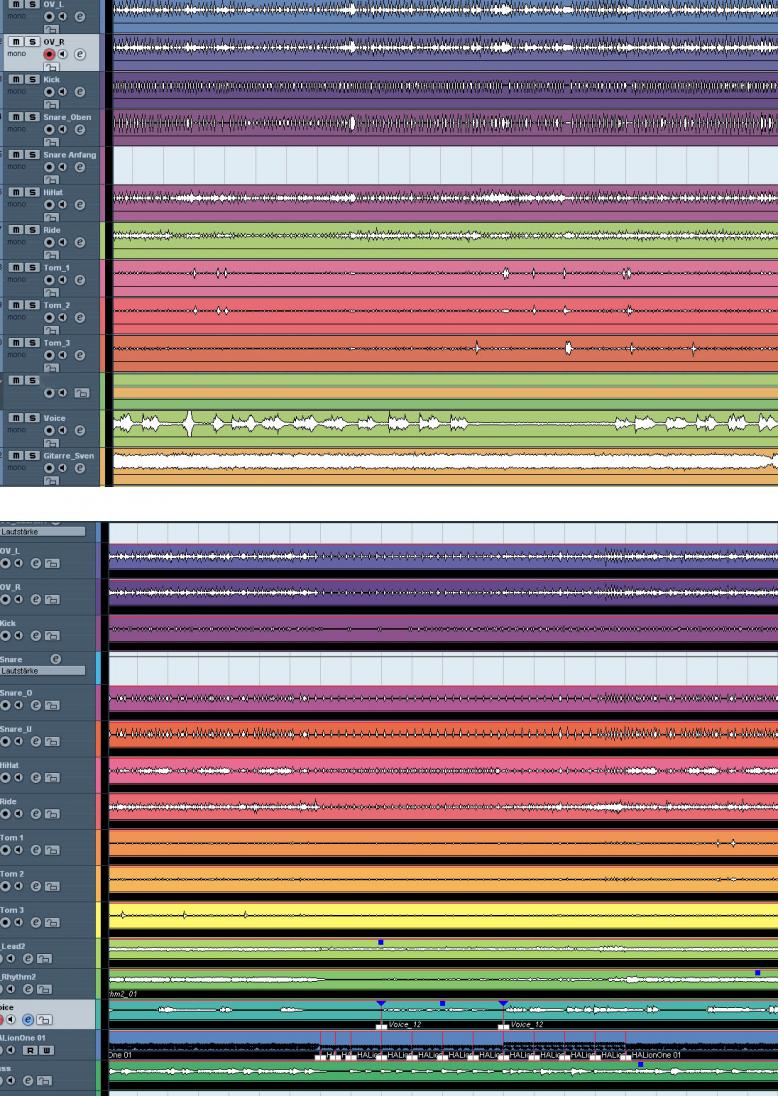Click the blue point on lower Voice track
Image resolution: width=778 pixels, height=1096 pixels.
[442, 1004]
